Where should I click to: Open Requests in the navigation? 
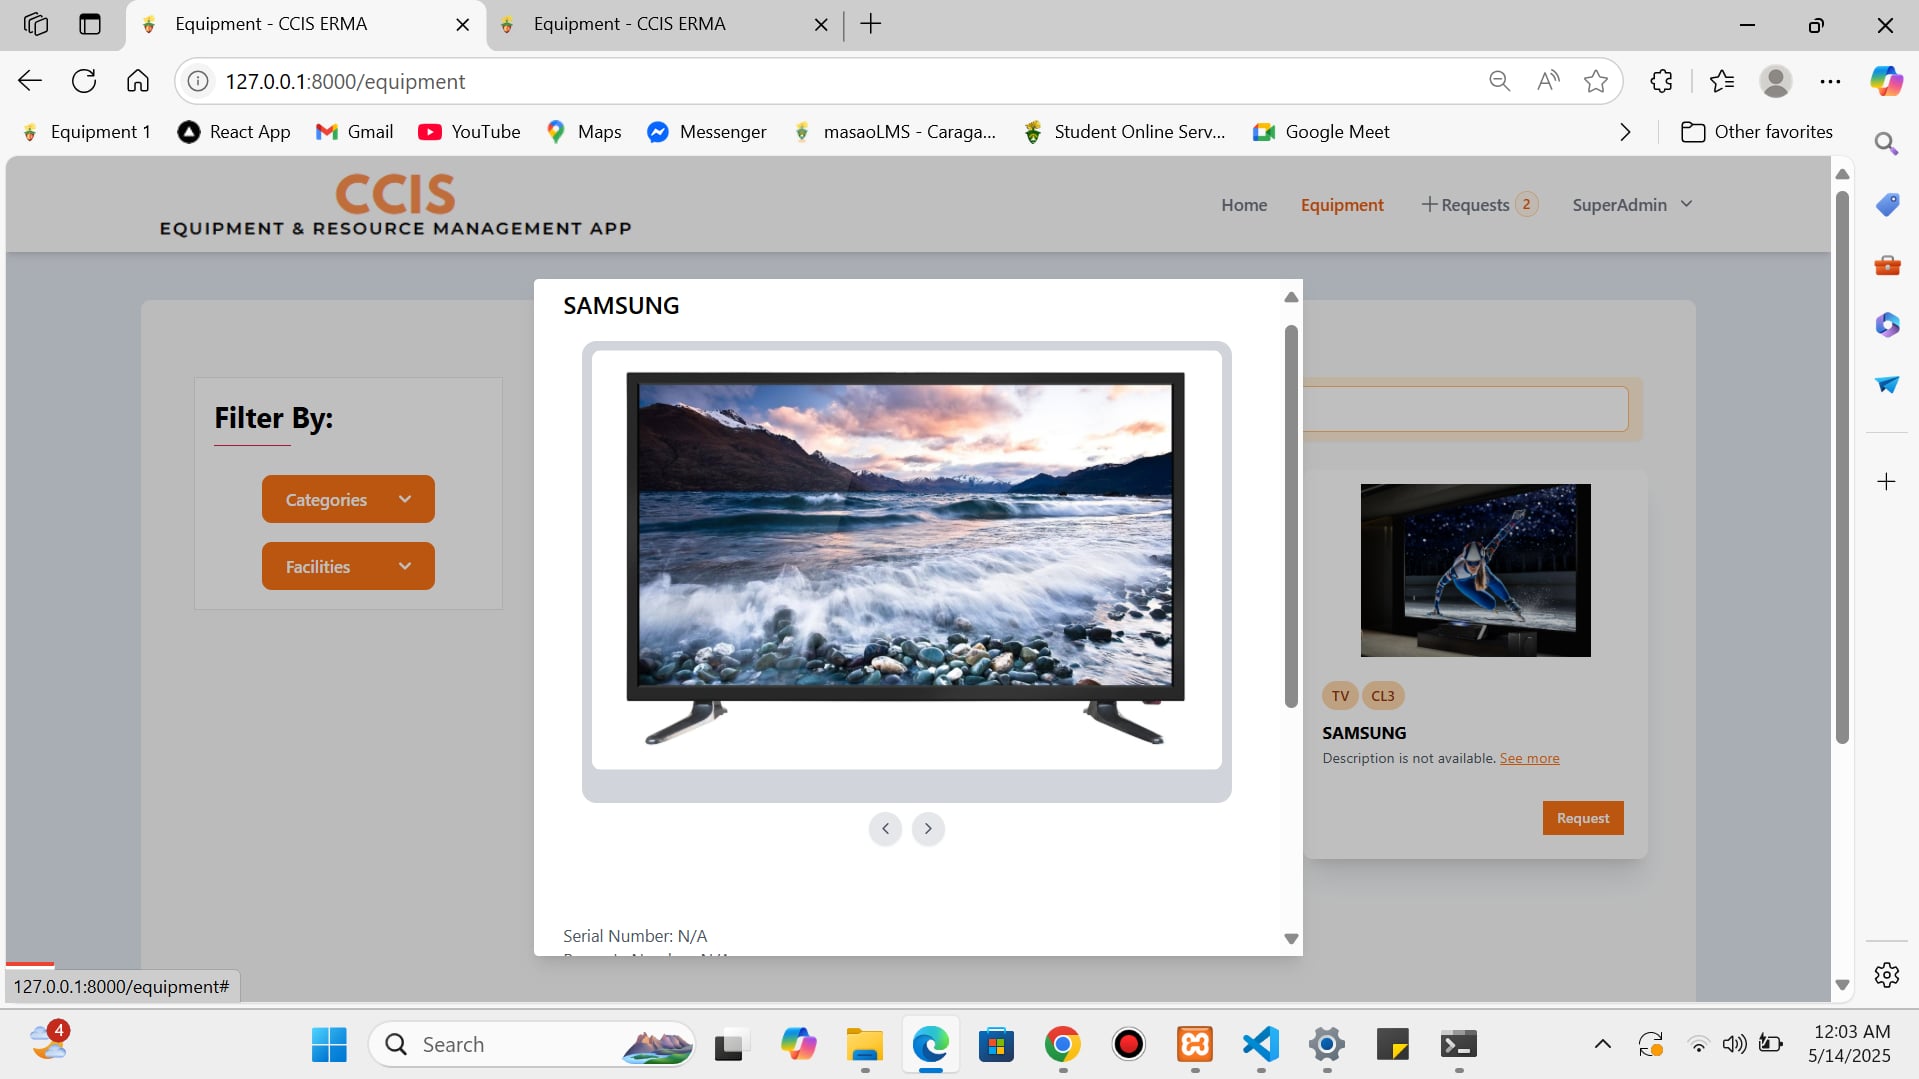tap(1479, 205)
